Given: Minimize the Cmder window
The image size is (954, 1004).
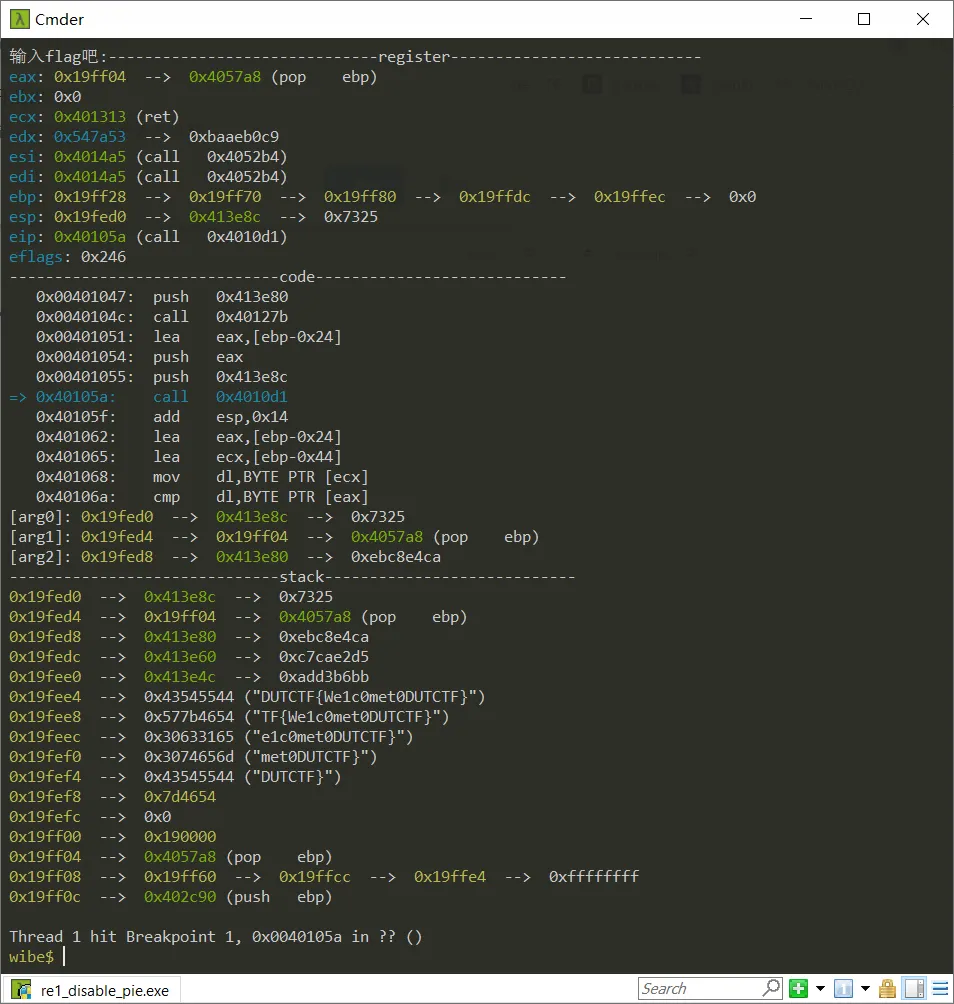Looking at the screenshot, I should [806, 19].
